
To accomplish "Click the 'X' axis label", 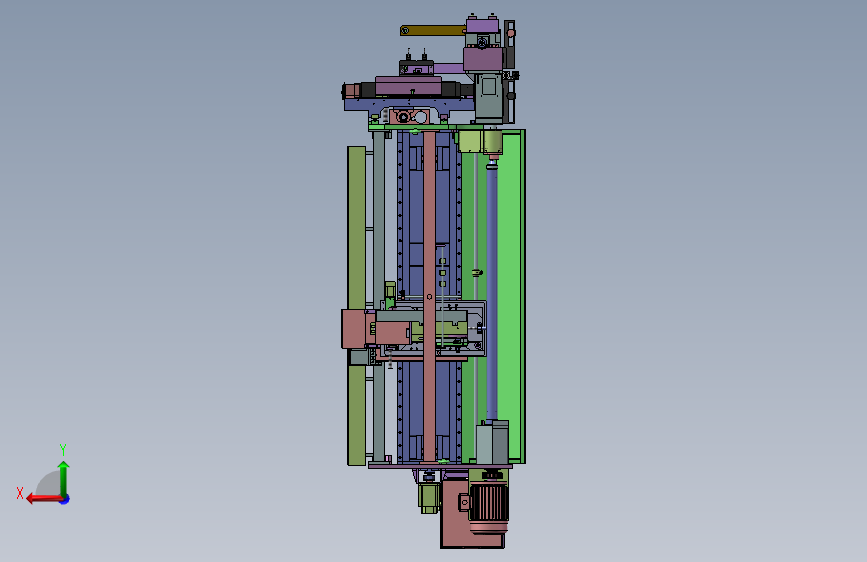I will coord(20,493).
